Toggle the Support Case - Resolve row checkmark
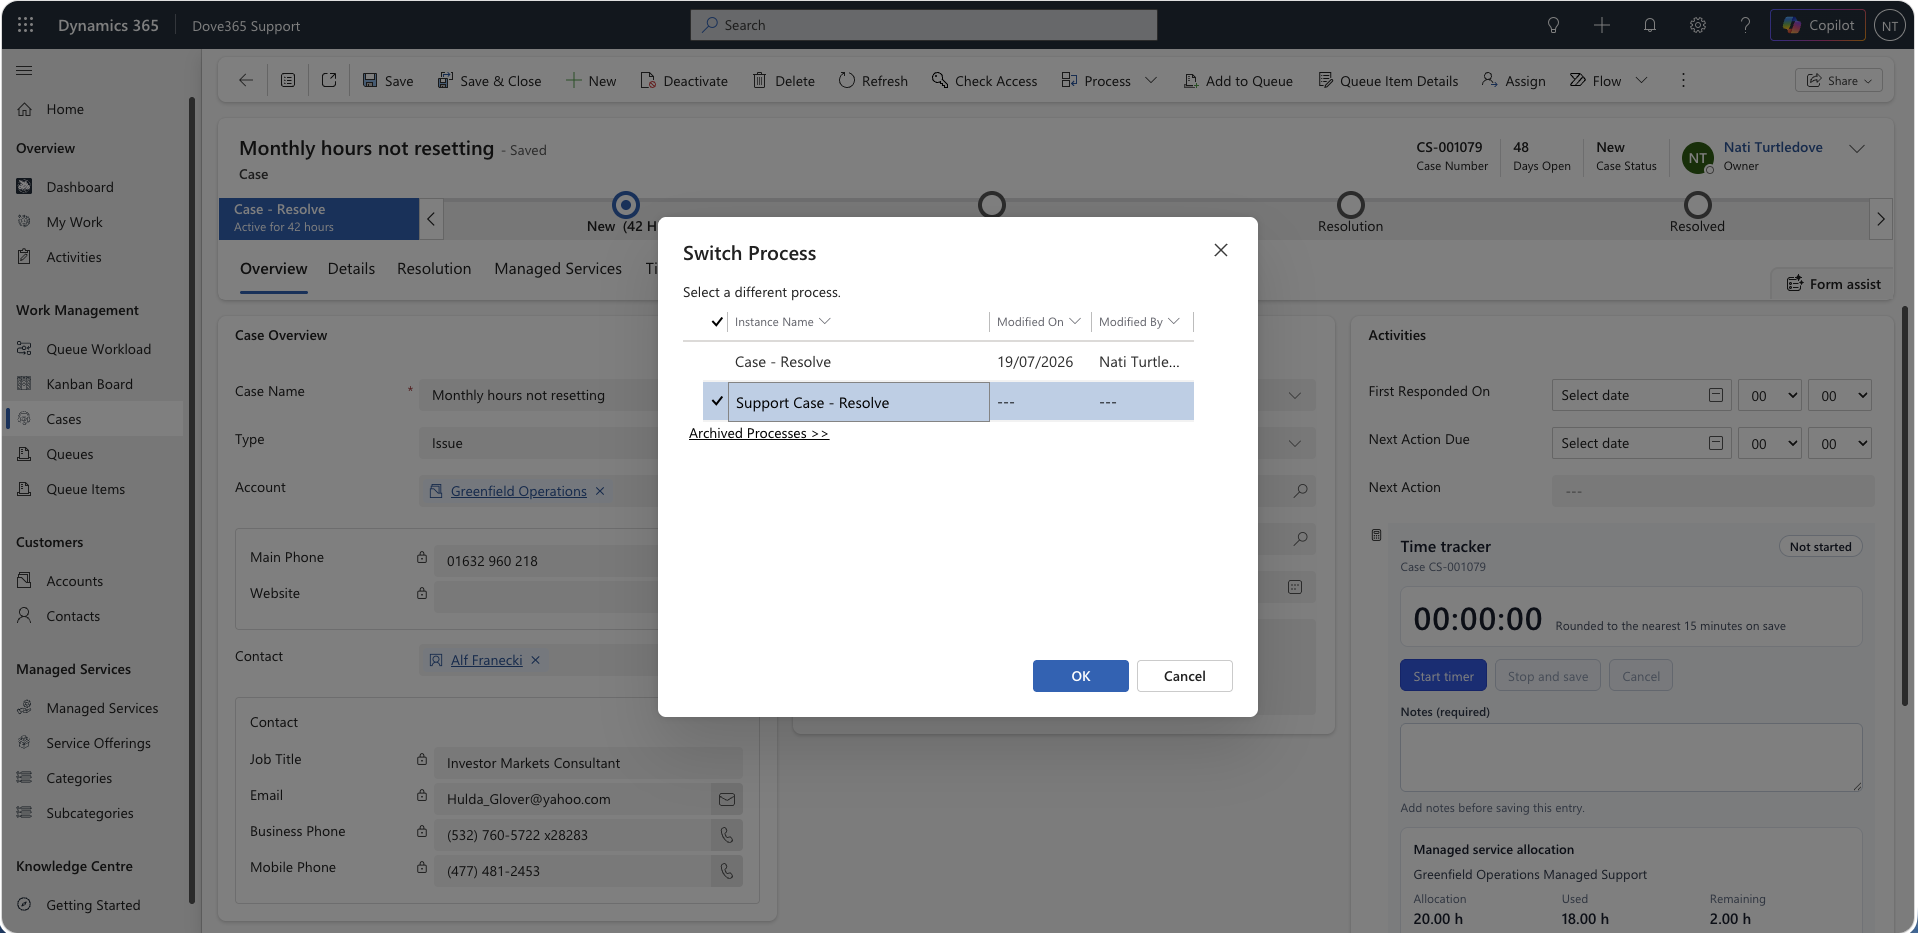 tap(717, 401)
